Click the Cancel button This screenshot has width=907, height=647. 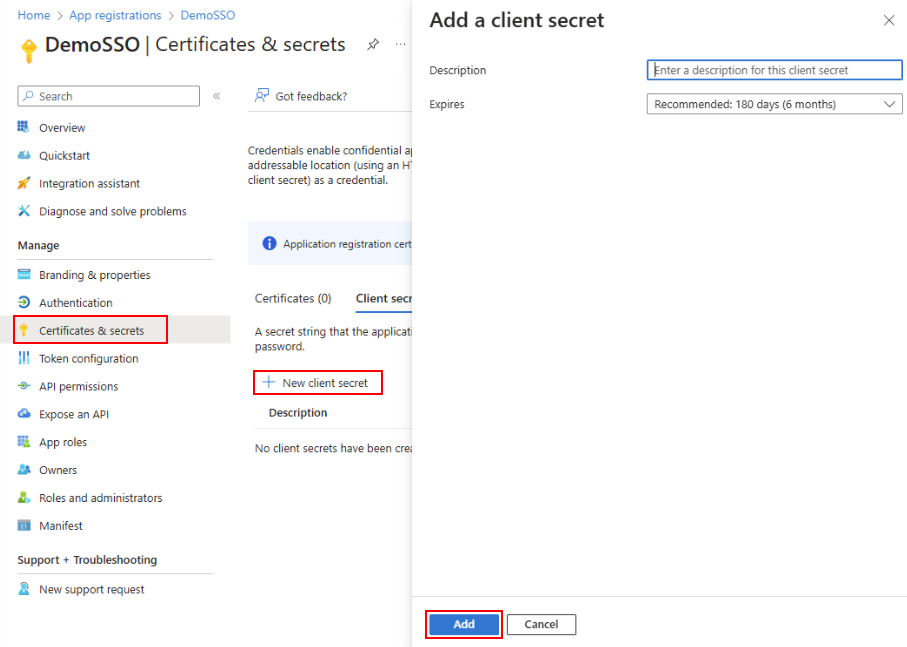[541, 624]
